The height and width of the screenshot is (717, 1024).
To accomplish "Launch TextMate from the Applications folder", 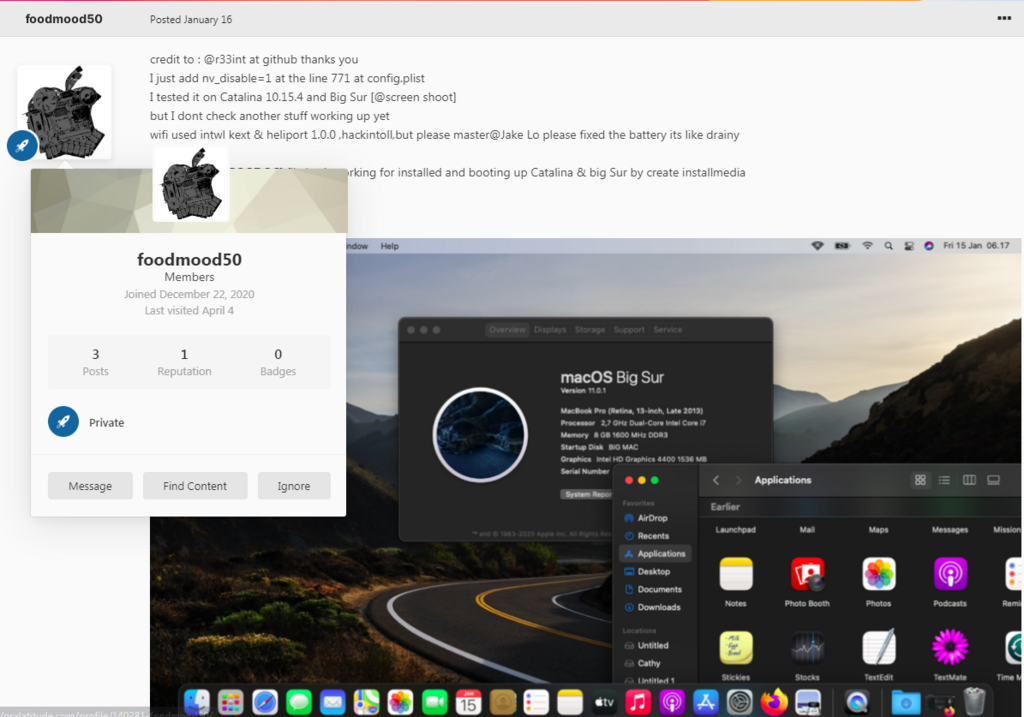I will pos(949,648).
